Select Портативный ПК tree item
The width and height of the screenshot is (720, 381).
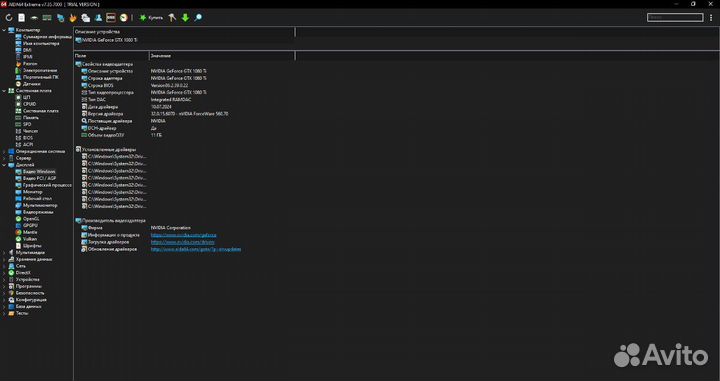click(x=37, y=77)
